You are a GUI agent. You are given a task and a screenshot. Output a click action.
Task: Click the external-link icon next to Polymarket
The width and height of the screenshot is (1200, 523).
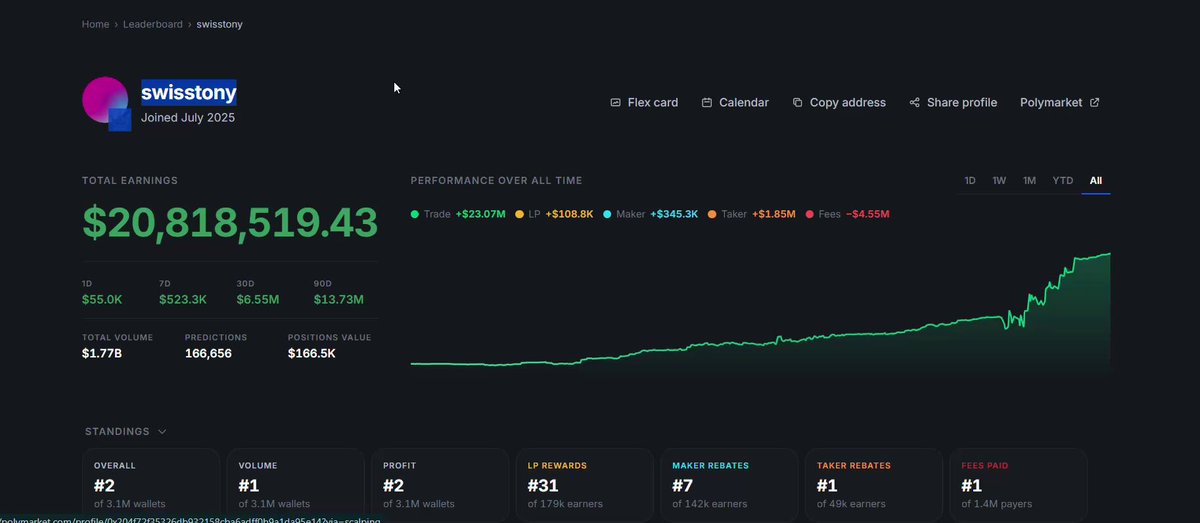(x=1094, y=102)
